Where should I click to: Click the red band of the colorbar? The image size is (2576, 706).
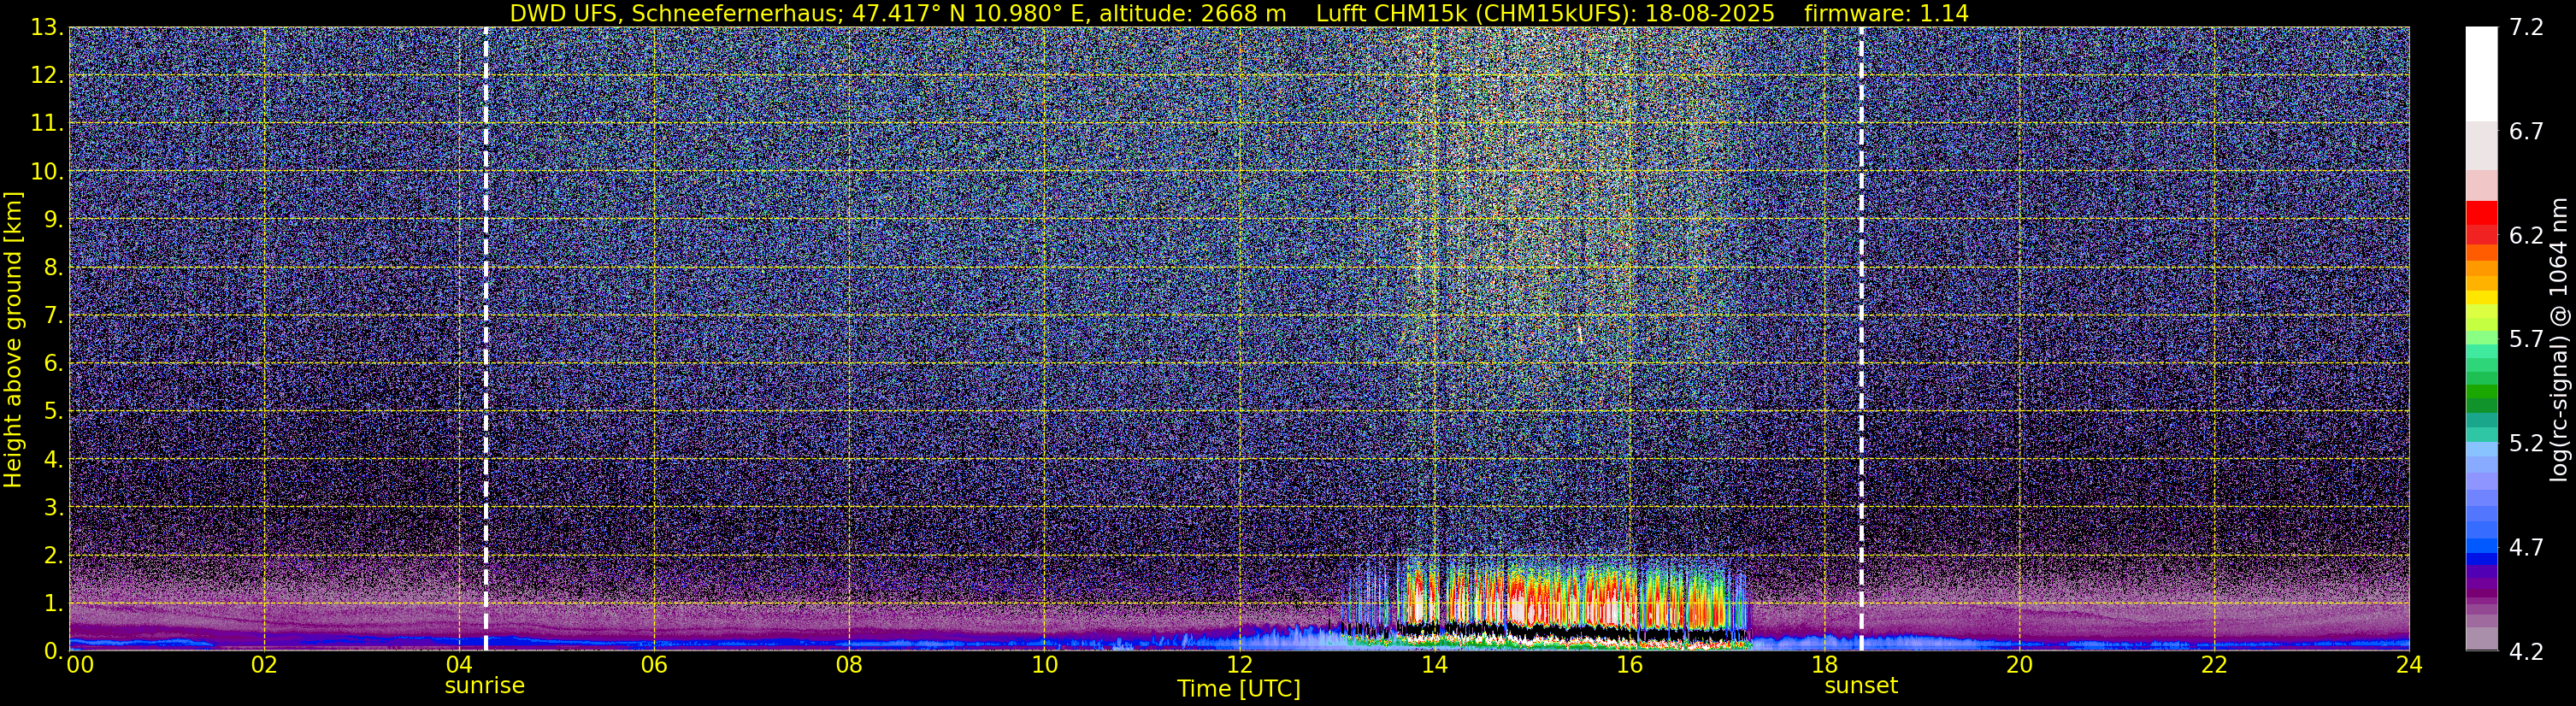pos(2481,213)
